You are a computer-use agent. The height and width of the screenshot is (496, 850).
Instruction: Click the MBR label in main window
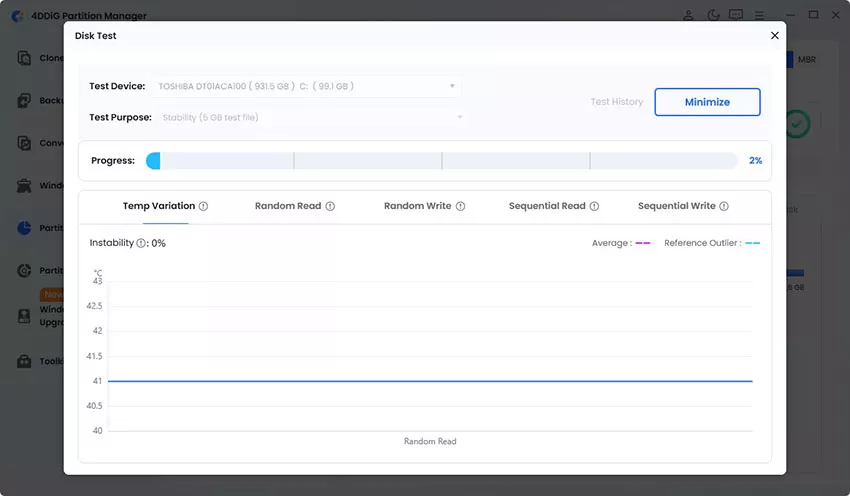pyautogui.click(x=807, y=60)
